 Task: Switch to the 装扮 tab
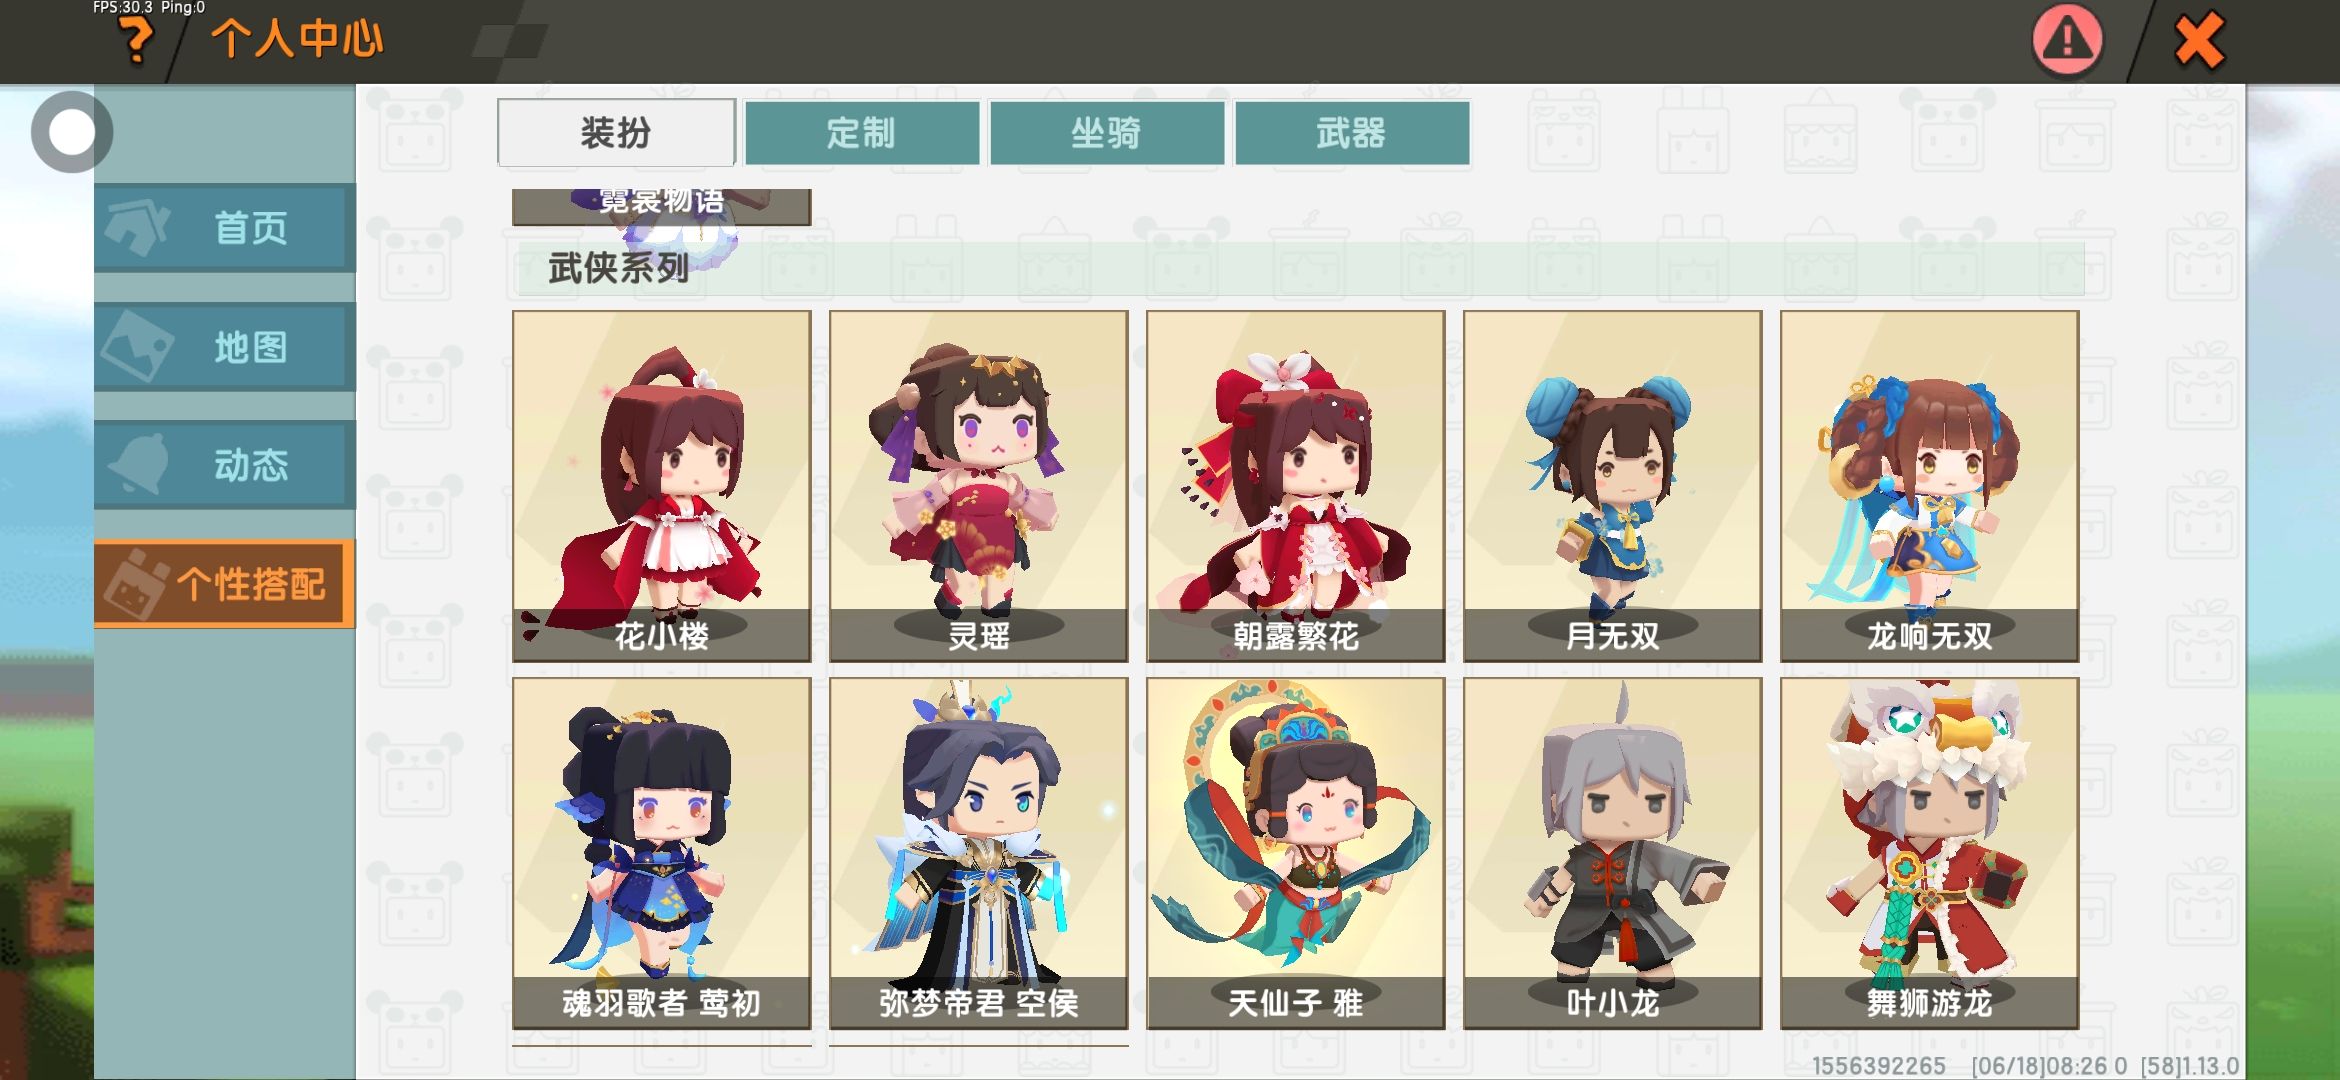(616, 132)
